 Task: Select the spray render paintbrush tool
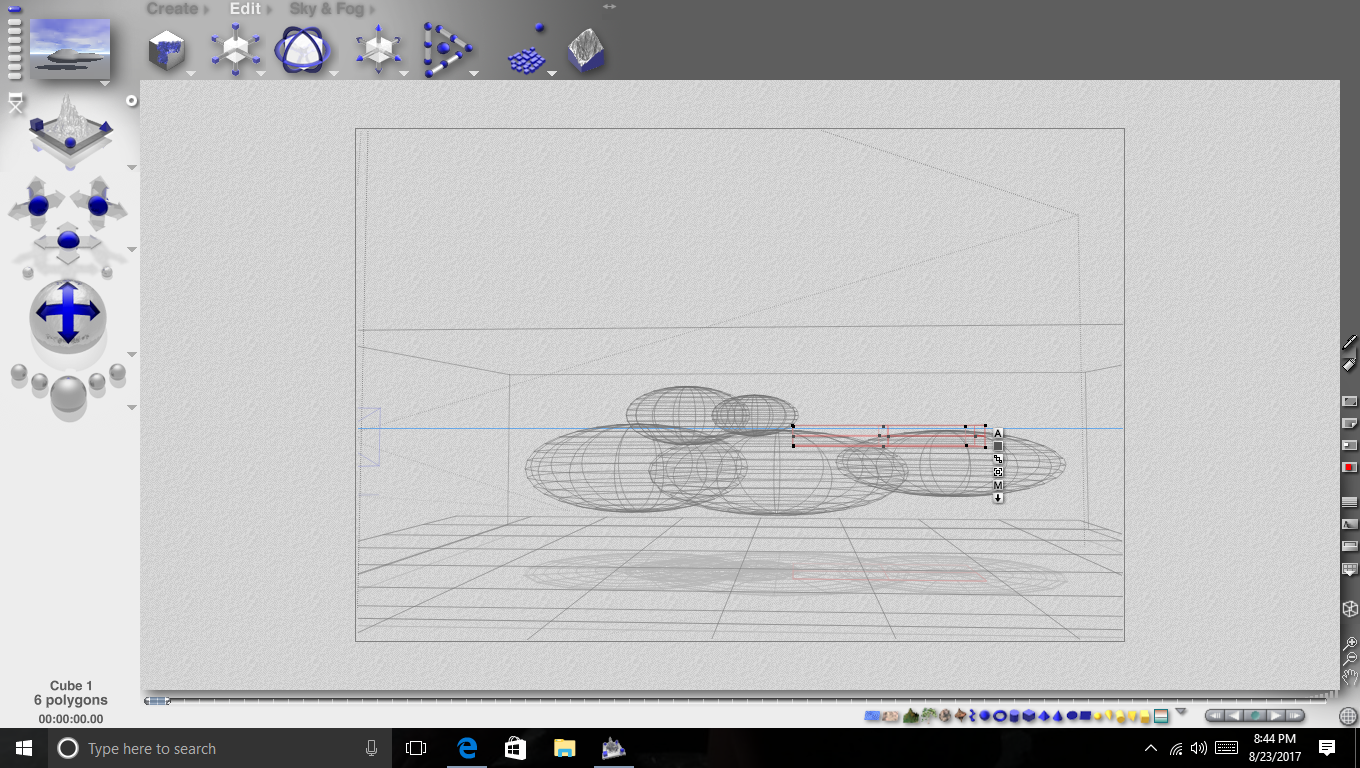pyautogui.click(x=1350, y=343)
